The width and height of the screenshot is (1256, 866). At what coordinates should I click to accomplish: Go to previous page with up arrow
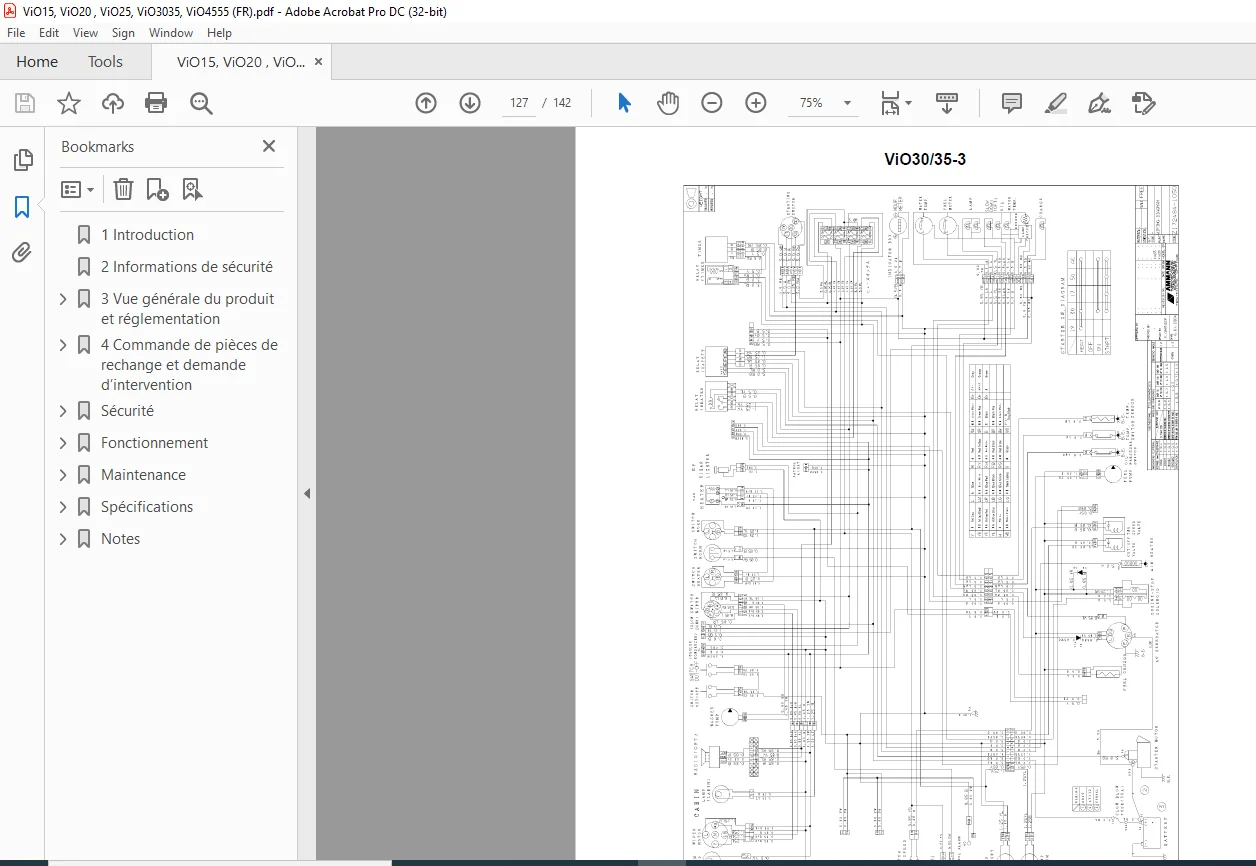tap(426, 103)
